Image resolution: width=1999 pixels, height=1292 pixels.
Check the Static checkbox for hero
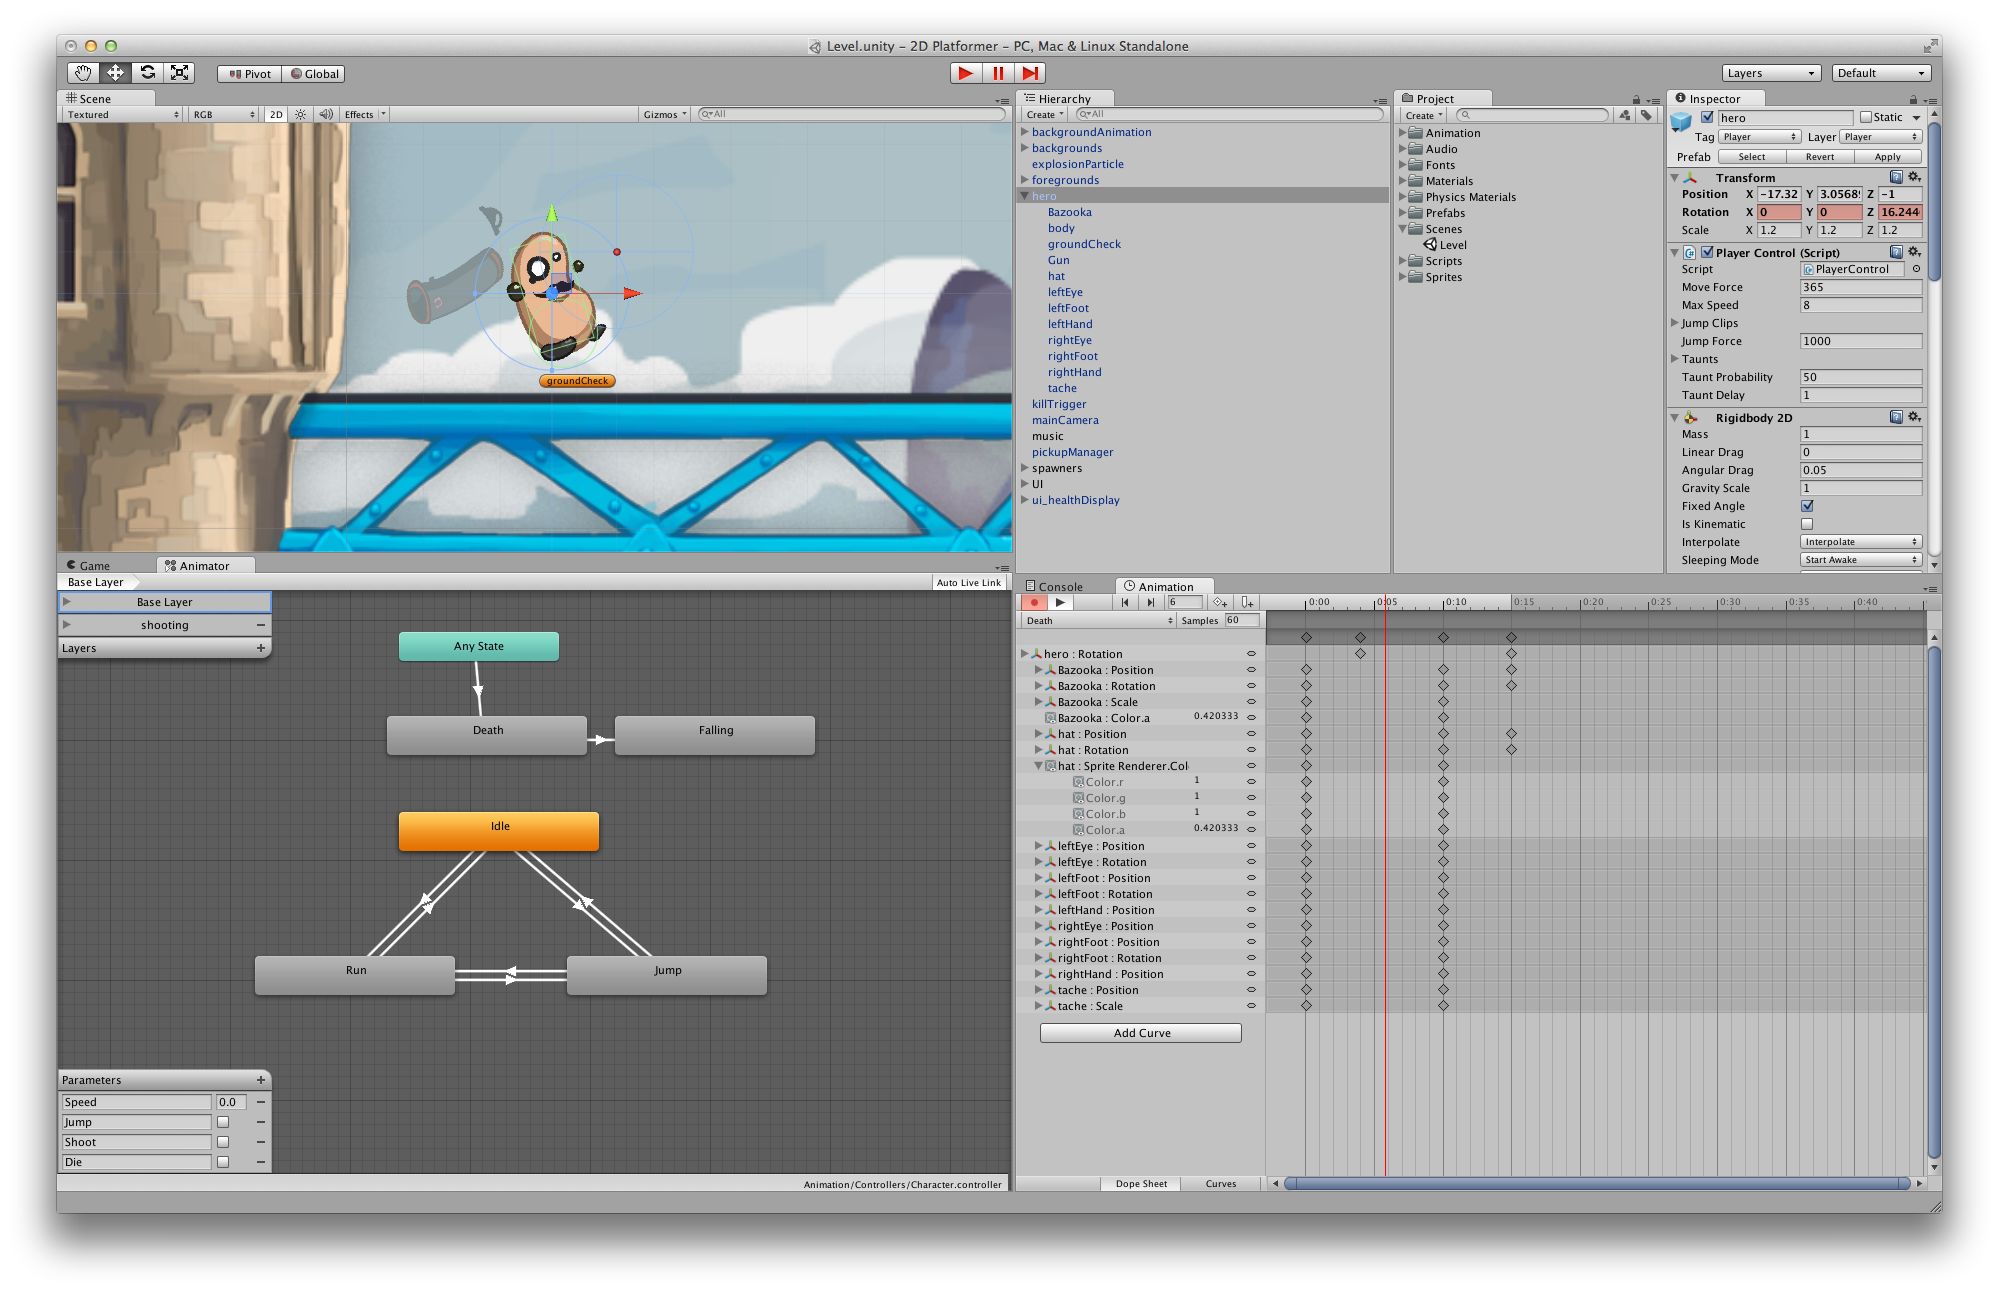tap(1866, 118)
